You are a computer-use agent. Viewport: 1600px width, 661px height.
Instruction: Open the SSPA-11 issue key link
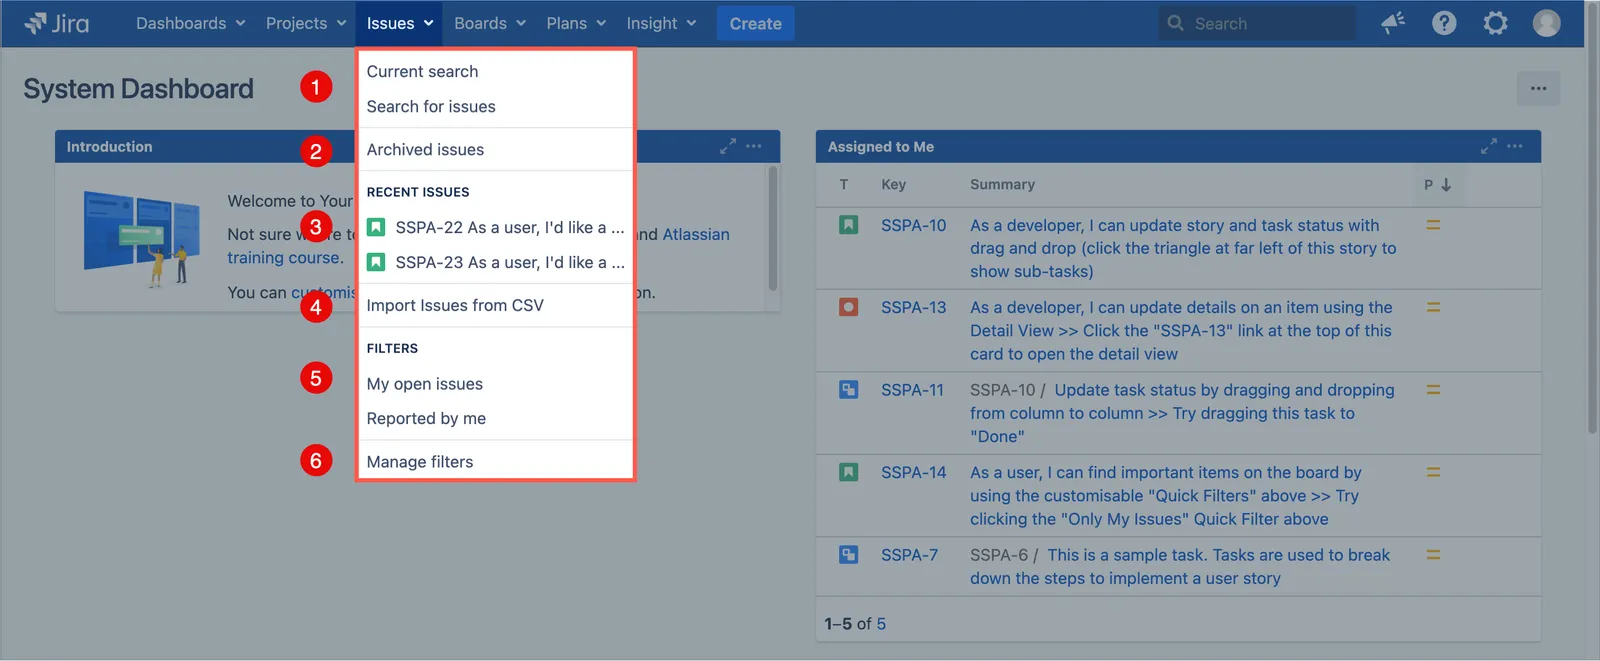coord(912,389)
